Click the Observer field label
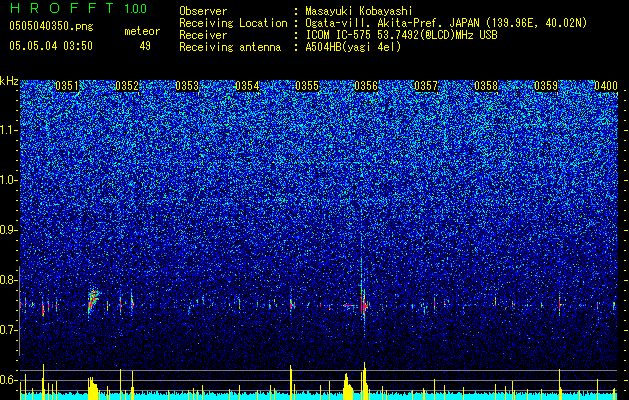 [x=203, y=11]
